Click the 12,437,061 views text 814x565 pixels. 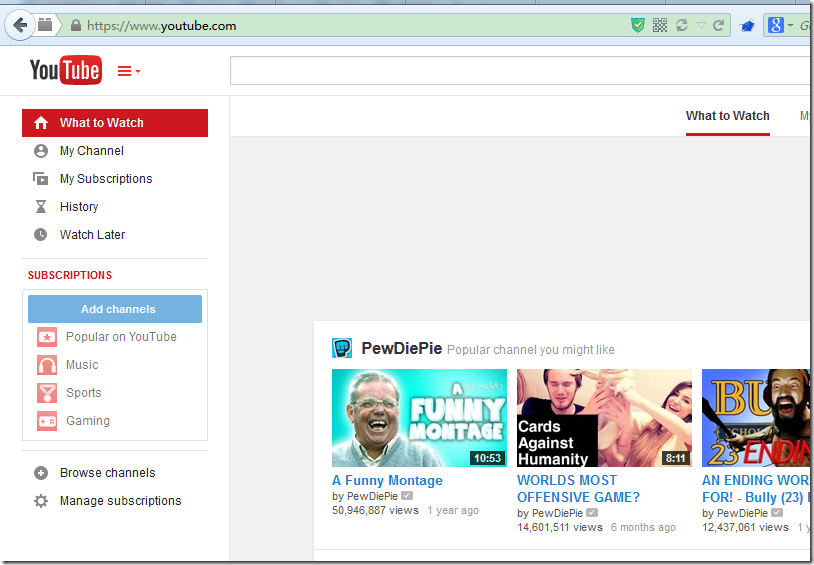745,528
